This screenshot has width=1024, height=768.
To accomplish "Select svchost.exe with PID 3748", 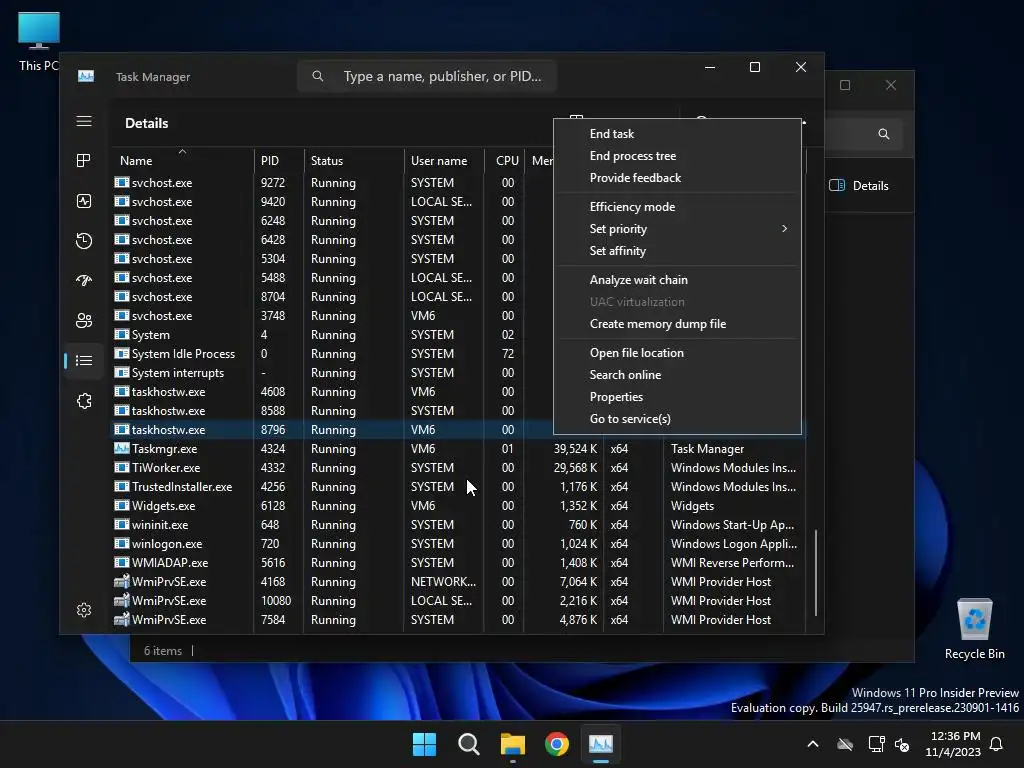I will tap(333, 315).
